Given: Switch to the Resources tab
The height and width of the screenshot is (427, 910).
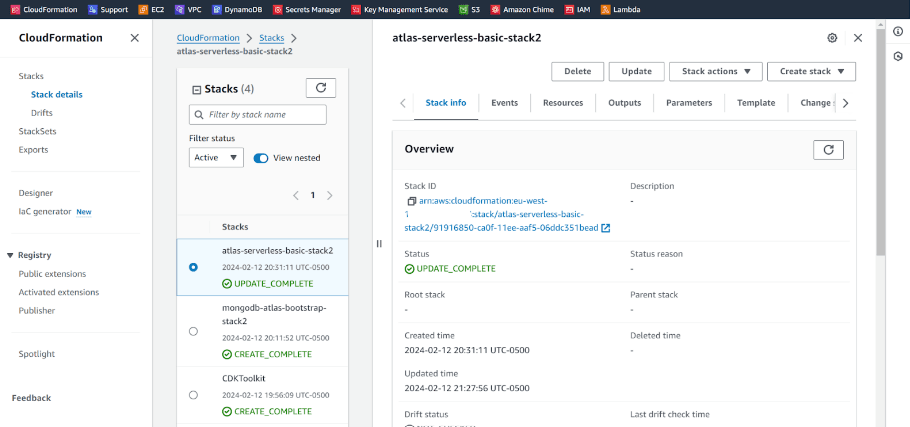Looking at the screenshot, I should click(563, 103).
